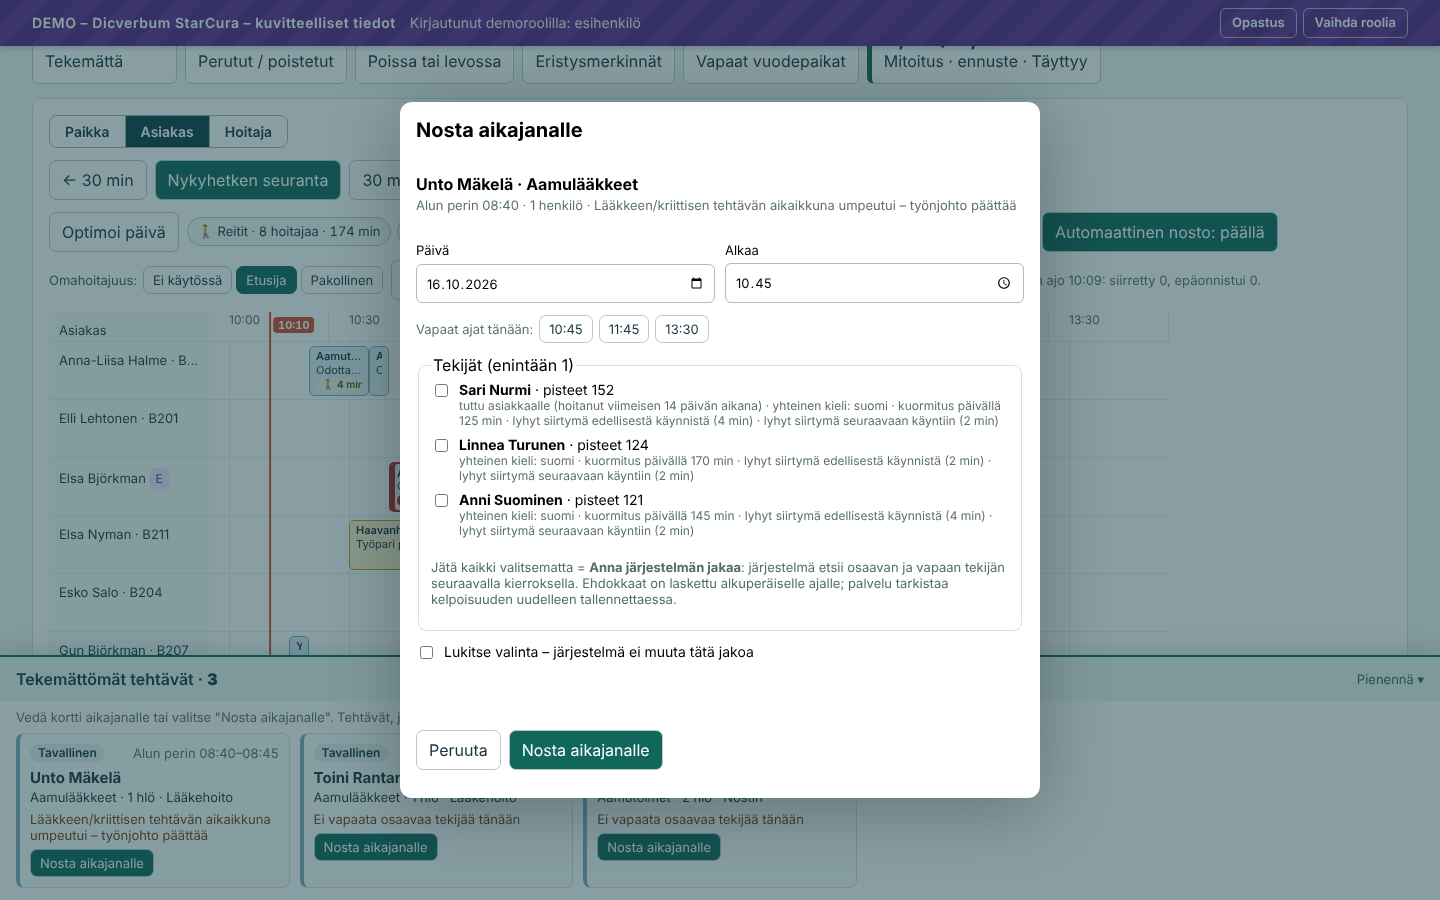Click the E badge beside Elsa Björkman
1440x900 pixels.
pos(159,479)
